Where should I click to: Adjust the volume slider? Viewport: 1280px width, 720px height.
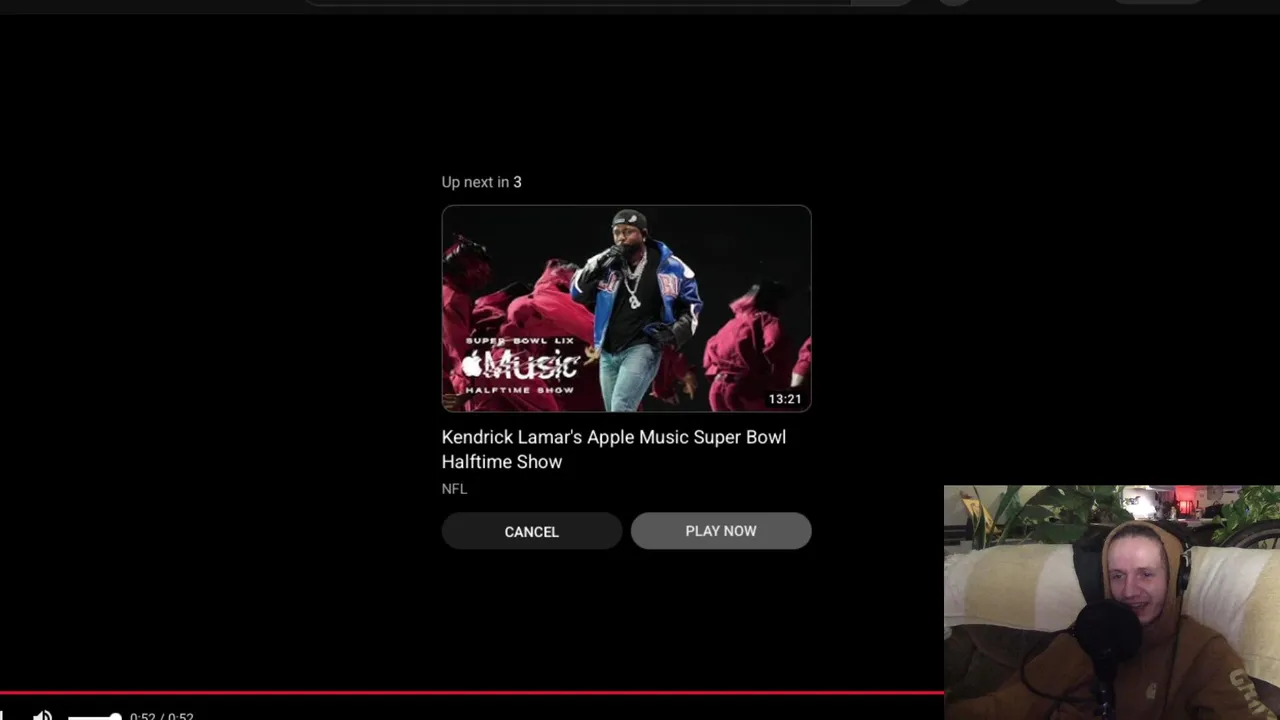[95, 716]
